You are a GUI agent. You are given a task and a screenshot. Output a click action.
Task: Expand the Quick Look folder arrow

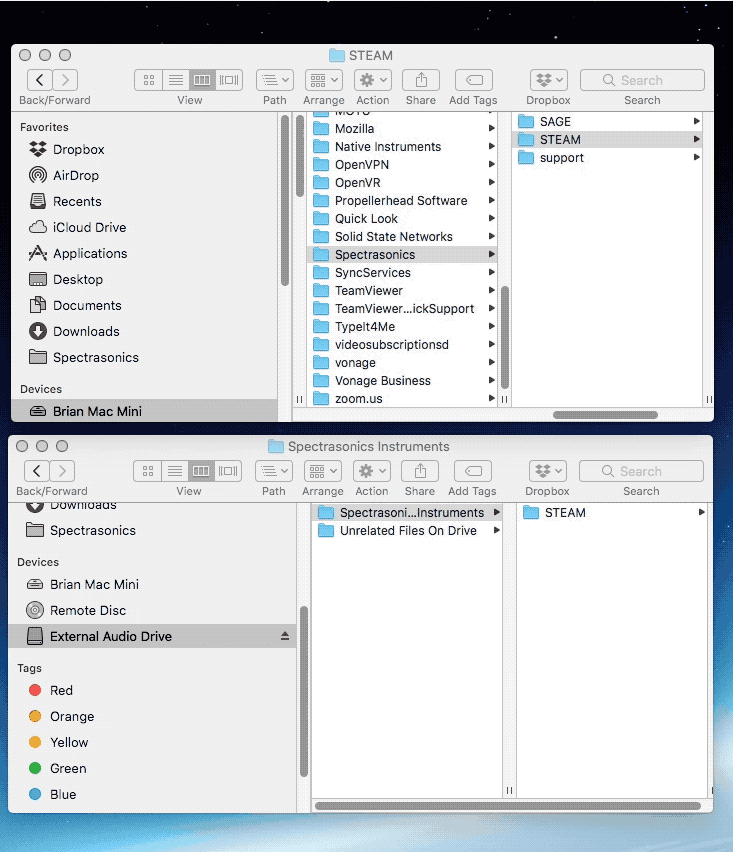tap(492, 218)
